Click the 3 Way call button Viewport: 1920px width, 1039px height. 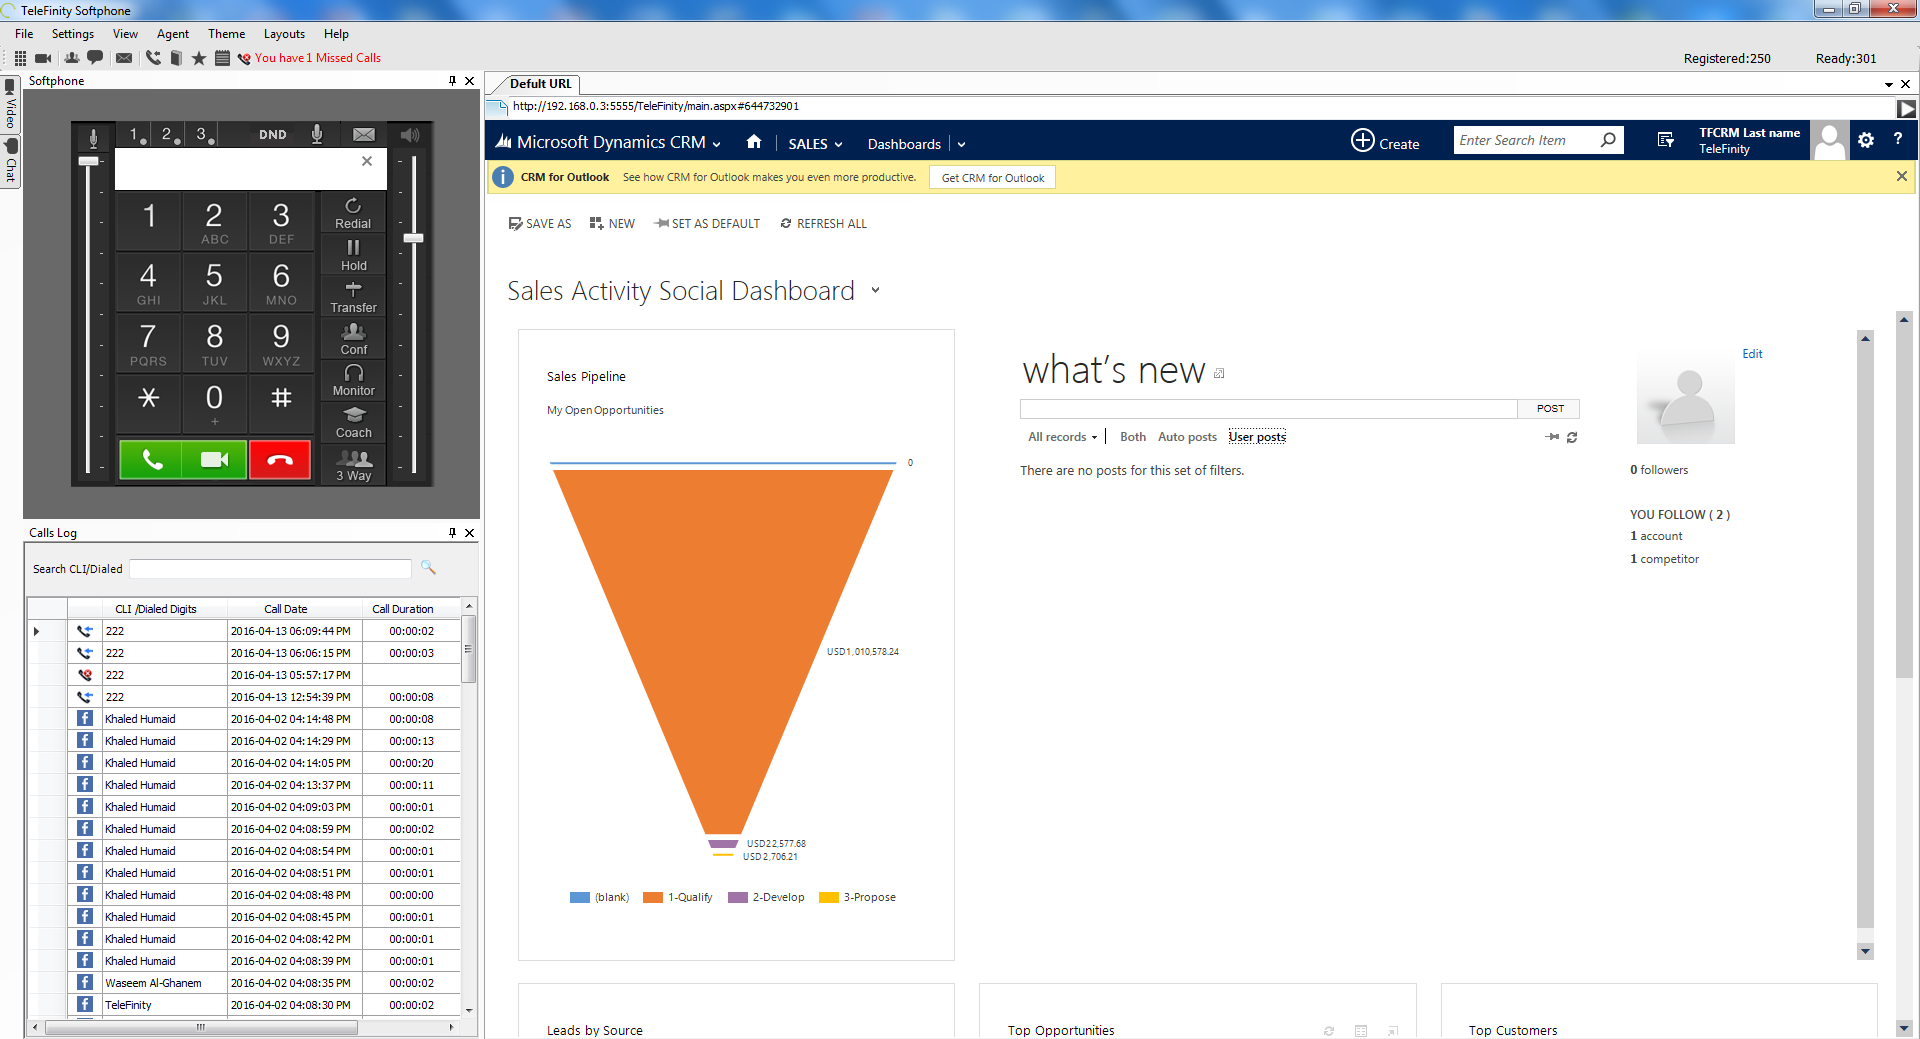(x=353, y=465)
